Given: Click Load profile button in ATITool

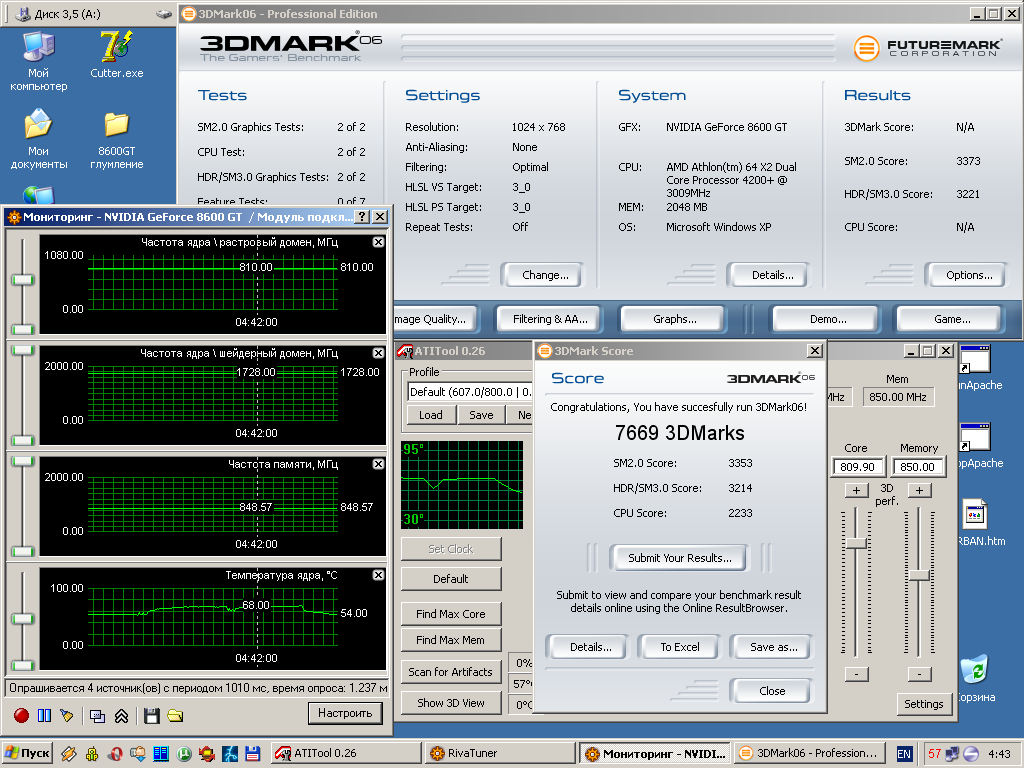Looking at the screenshot, I should [430, 415].
